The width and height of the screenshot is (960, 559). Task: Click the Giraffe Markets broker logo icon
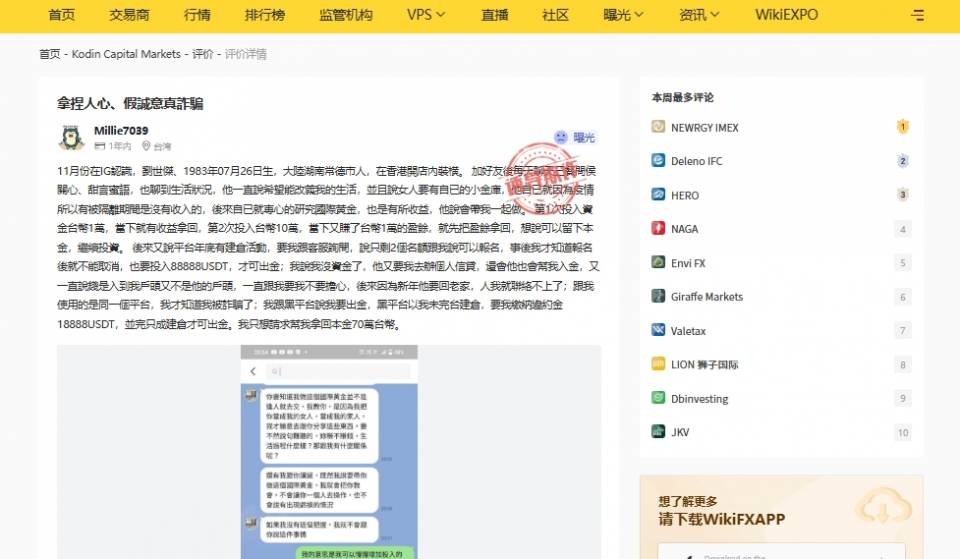click(658, 296)
